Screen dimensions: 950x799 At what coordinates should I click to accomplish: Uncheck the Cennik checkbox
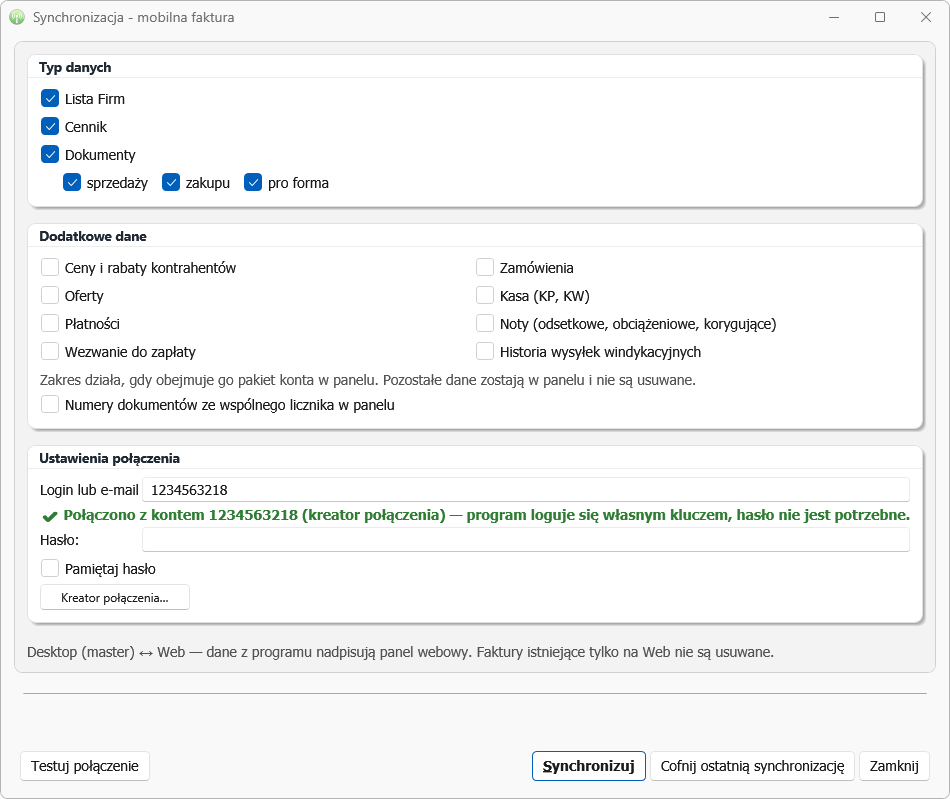(50, 127)
